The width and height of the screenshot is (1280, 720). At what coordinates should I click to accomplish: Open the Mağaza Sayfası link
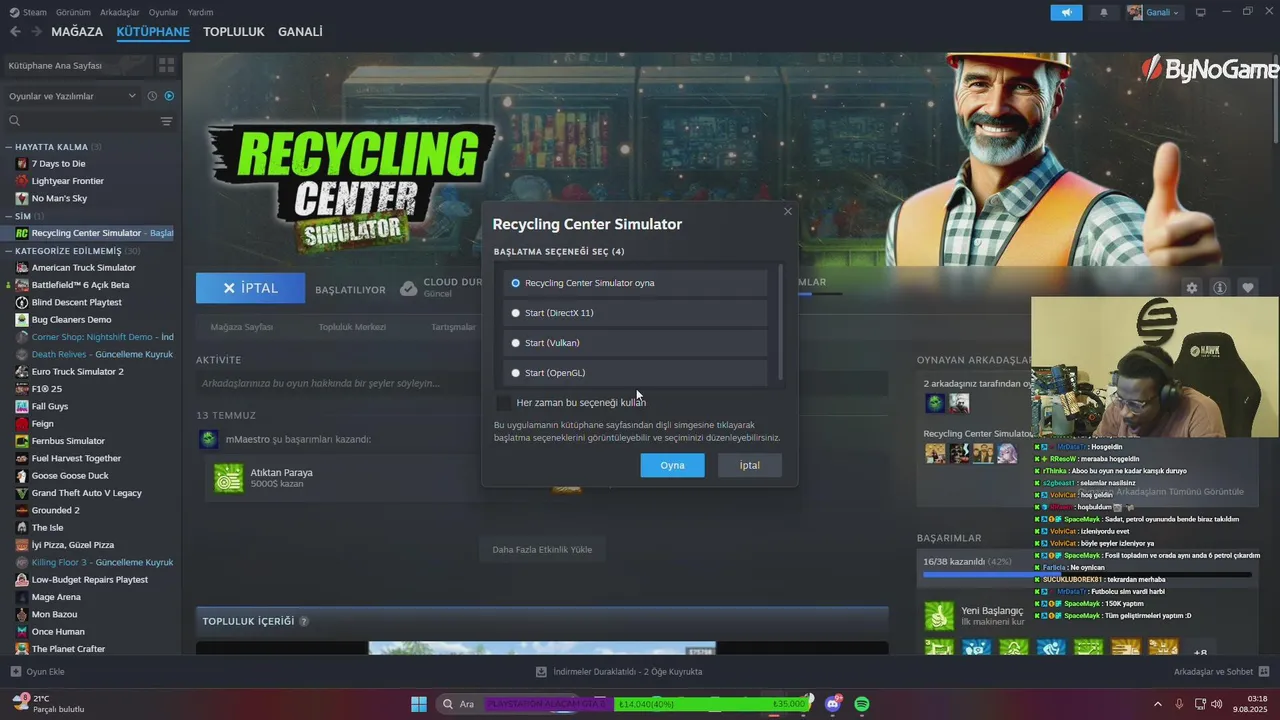(241, 327)
